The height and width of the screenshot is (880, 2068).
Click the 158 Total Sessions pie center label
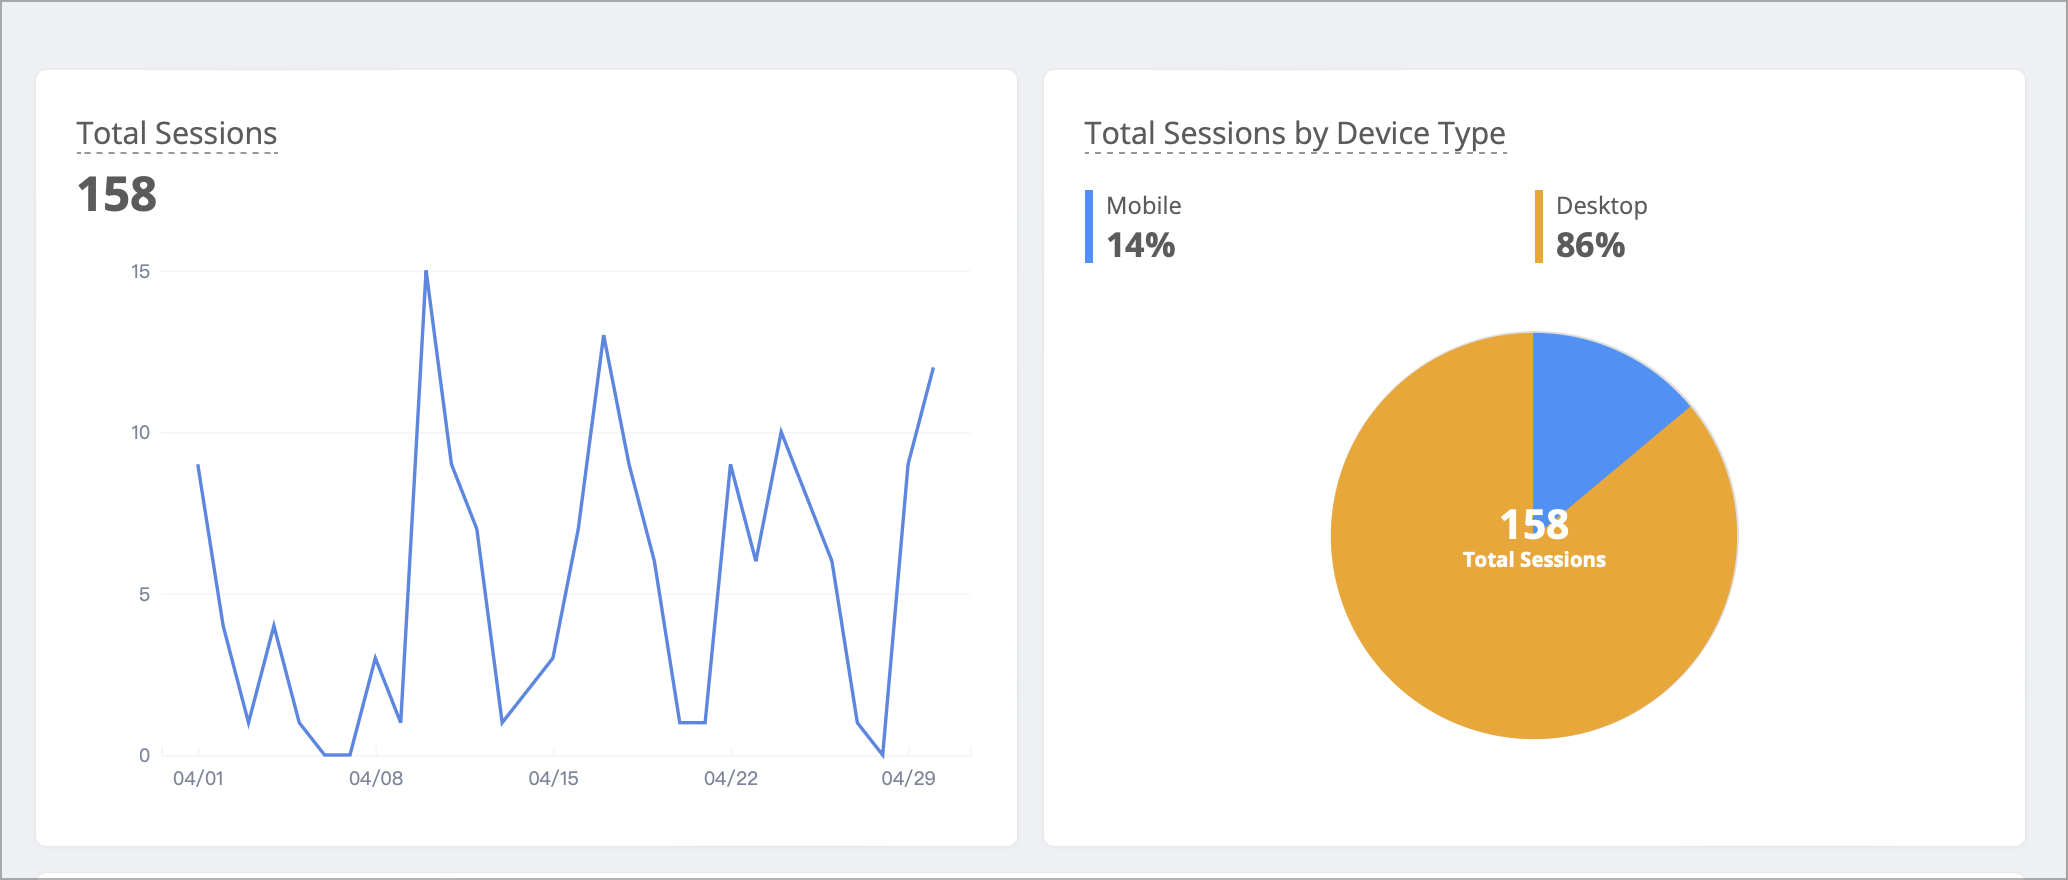(x=1534, y=538)
